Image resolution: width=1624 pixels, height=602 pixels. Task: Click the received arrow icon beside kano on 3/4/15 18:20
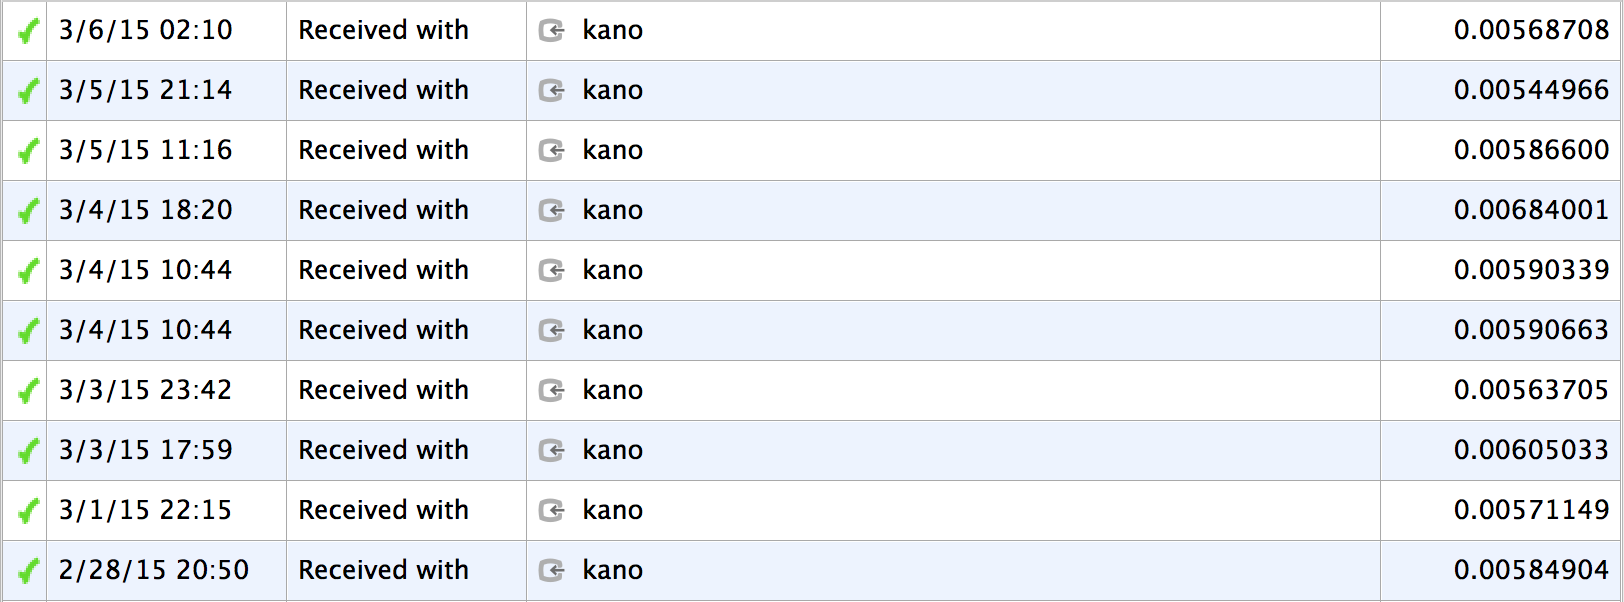click(552, 211)
